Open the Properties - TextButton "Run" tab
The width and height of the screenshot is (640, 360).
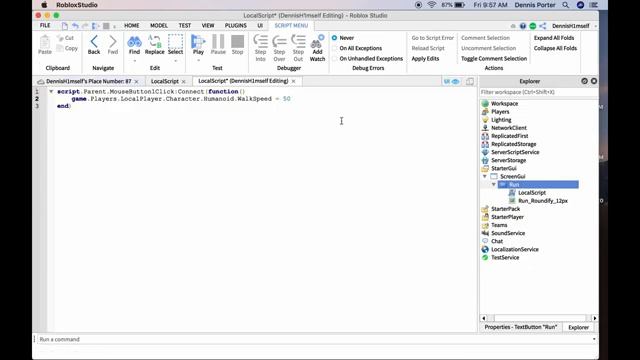[x=520, y=327]
